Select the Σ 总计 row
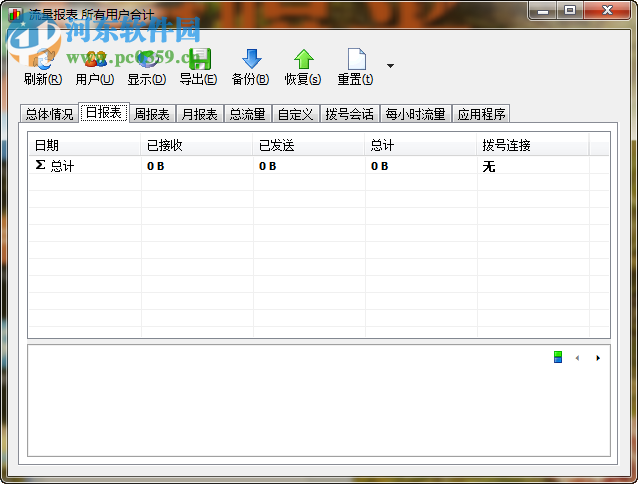638x484 pixels. point(319,166)
